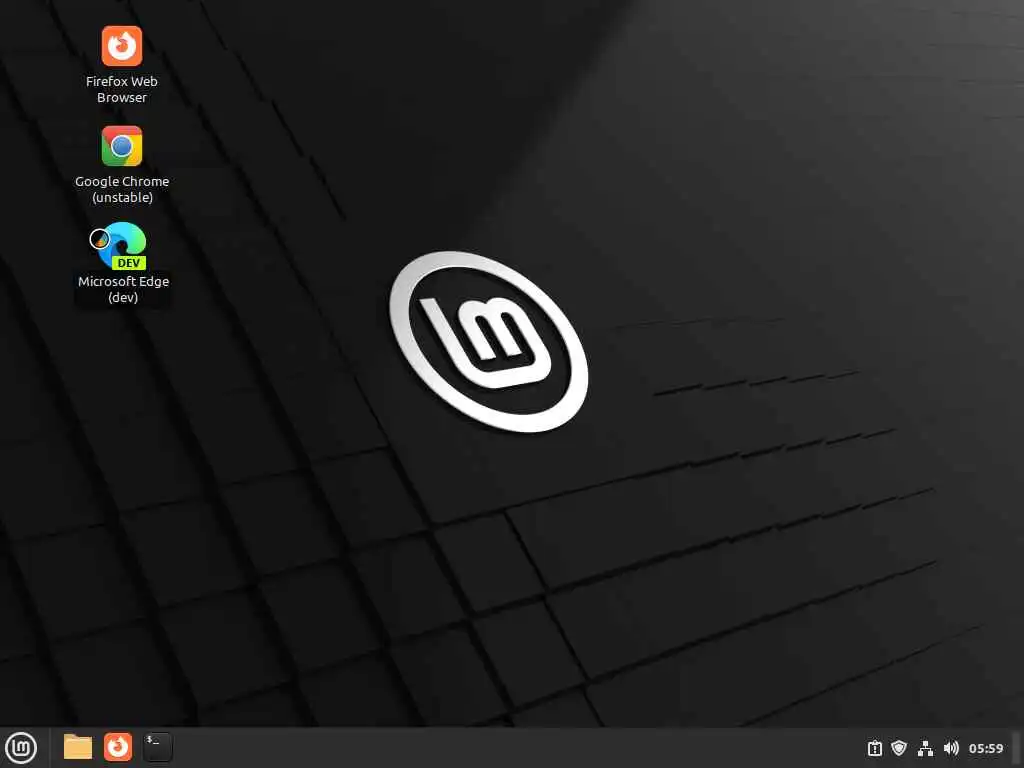Screen dimensions: 1024x768
Task: Open the sound volume tray icon
Action: click(951, 748)
